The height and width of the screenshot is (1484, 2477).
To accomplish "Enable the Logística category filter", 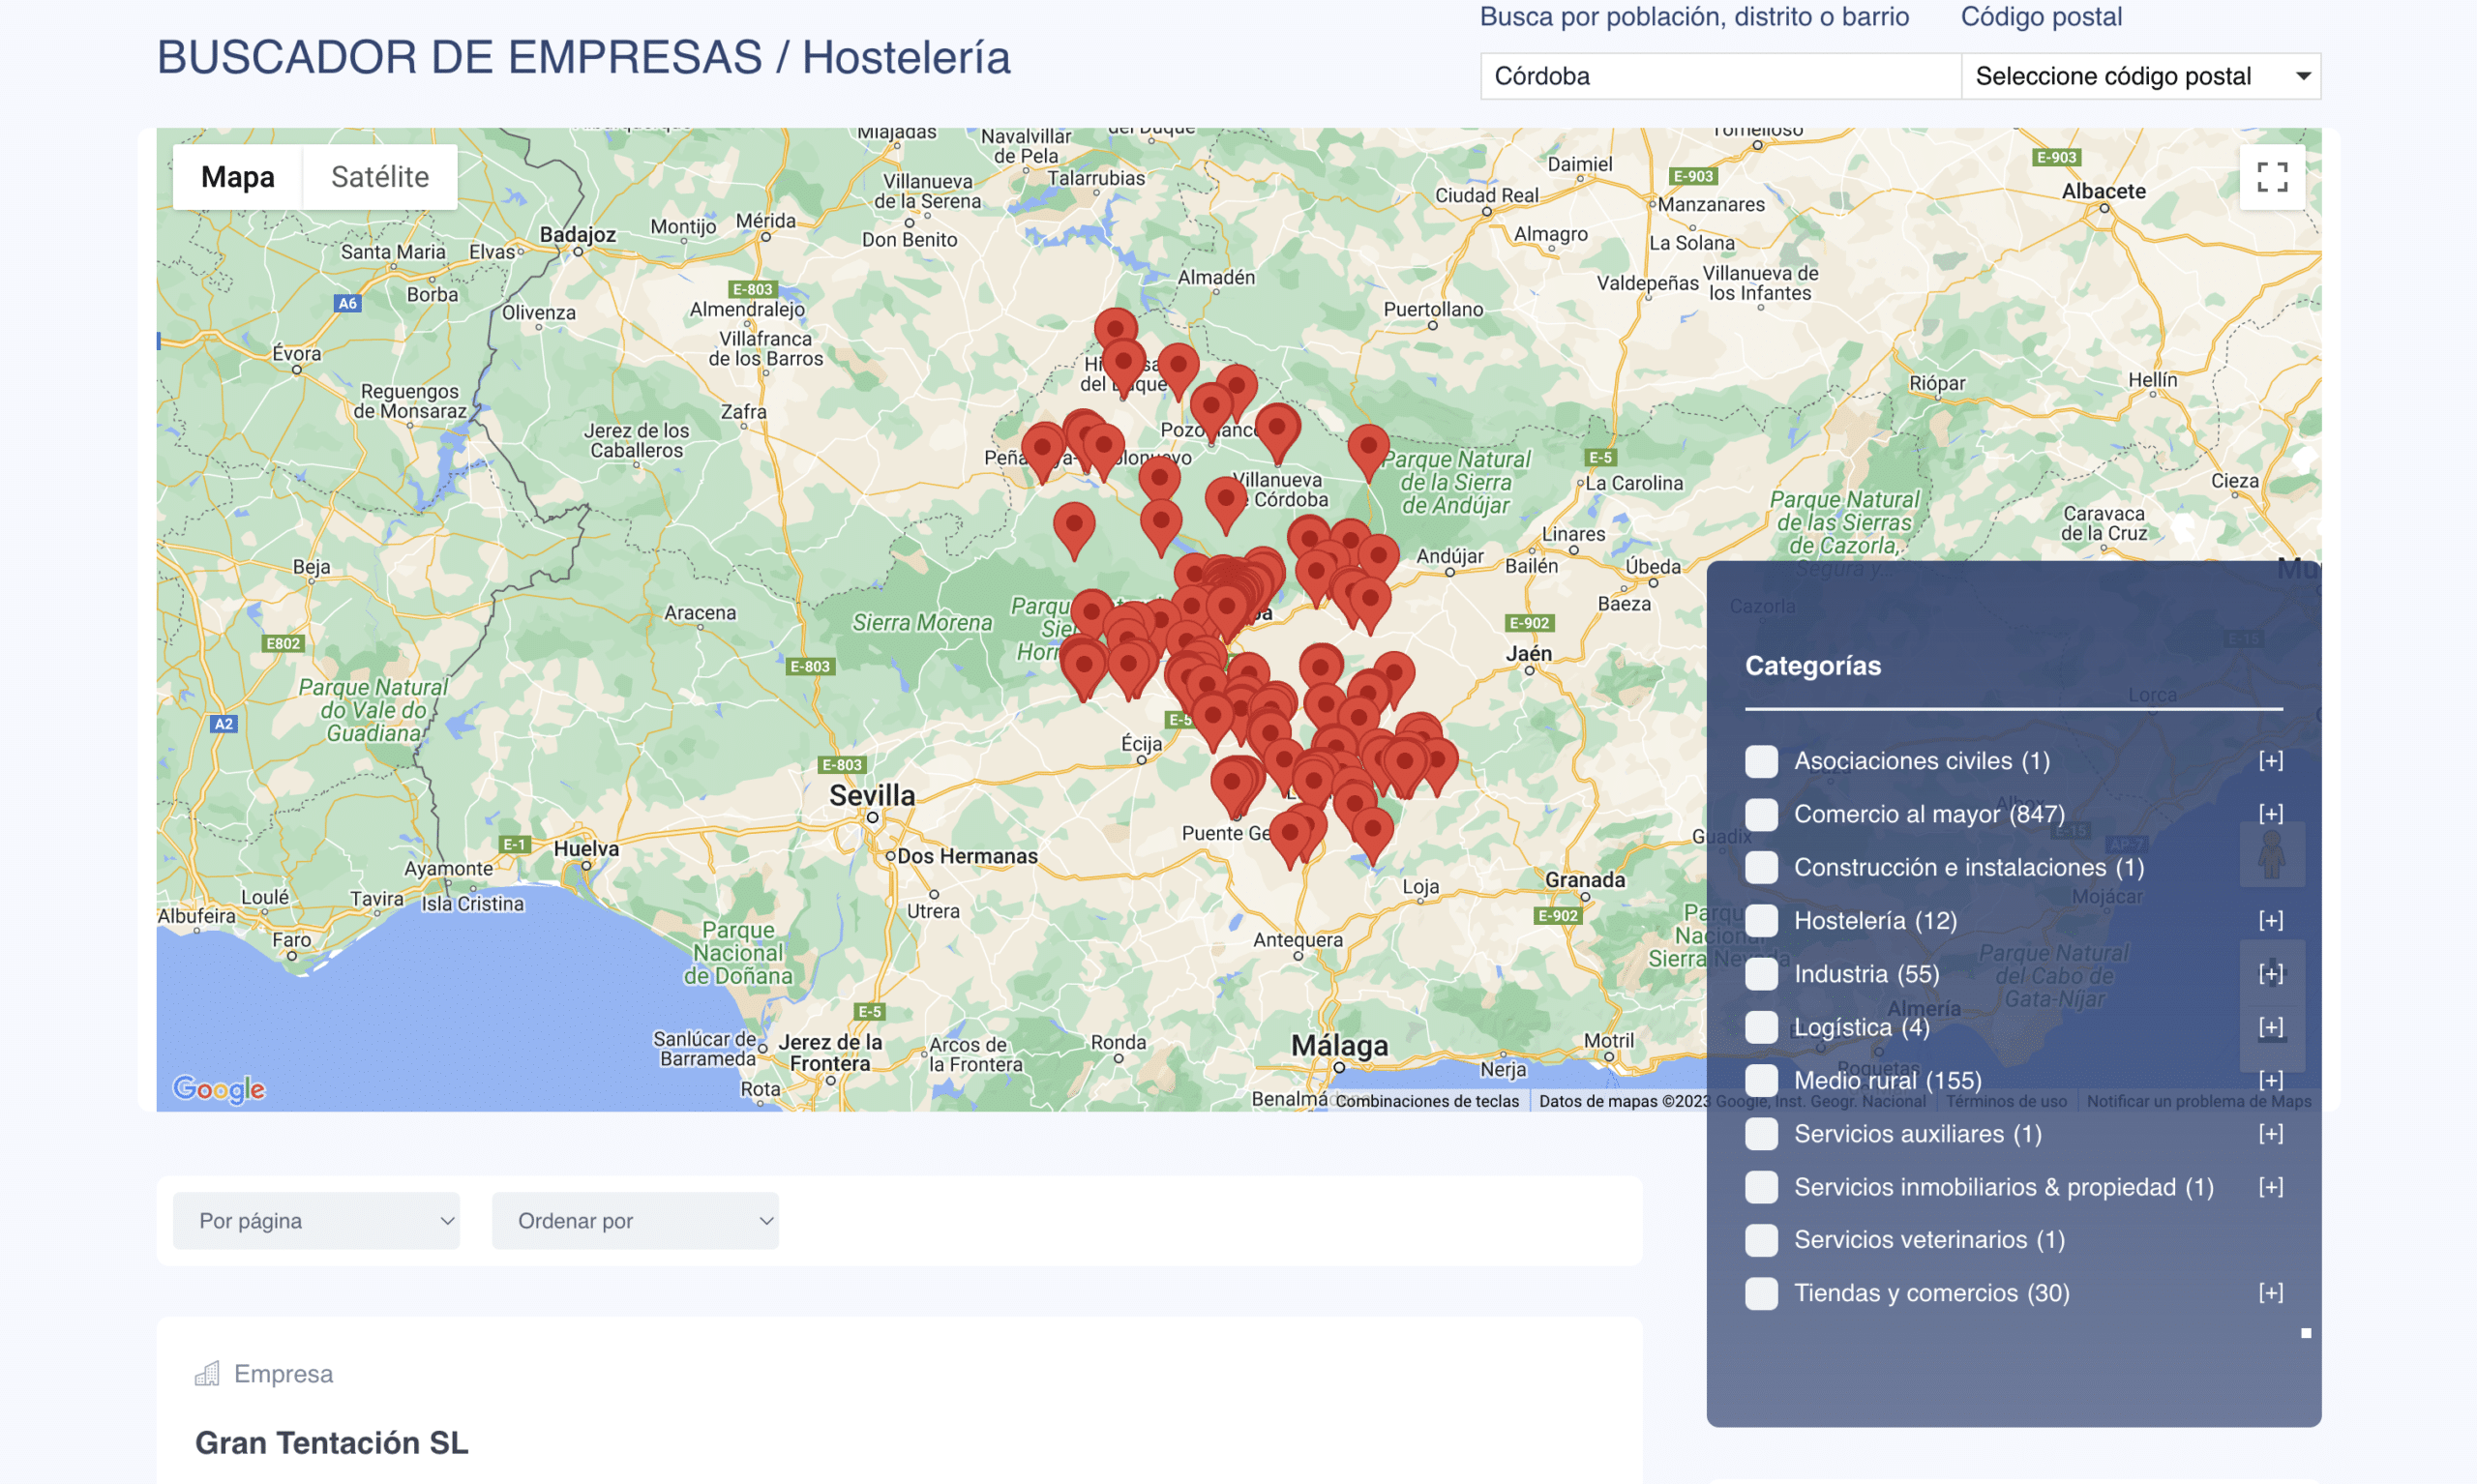I will [x=1761, y=1027].
